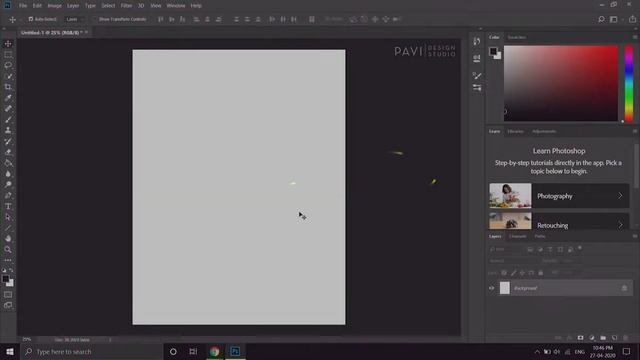Pick a color in the color field
Image resolution: width=640 pixels, height=360 pixels.
pyautogui.click(x=561, y=83)
